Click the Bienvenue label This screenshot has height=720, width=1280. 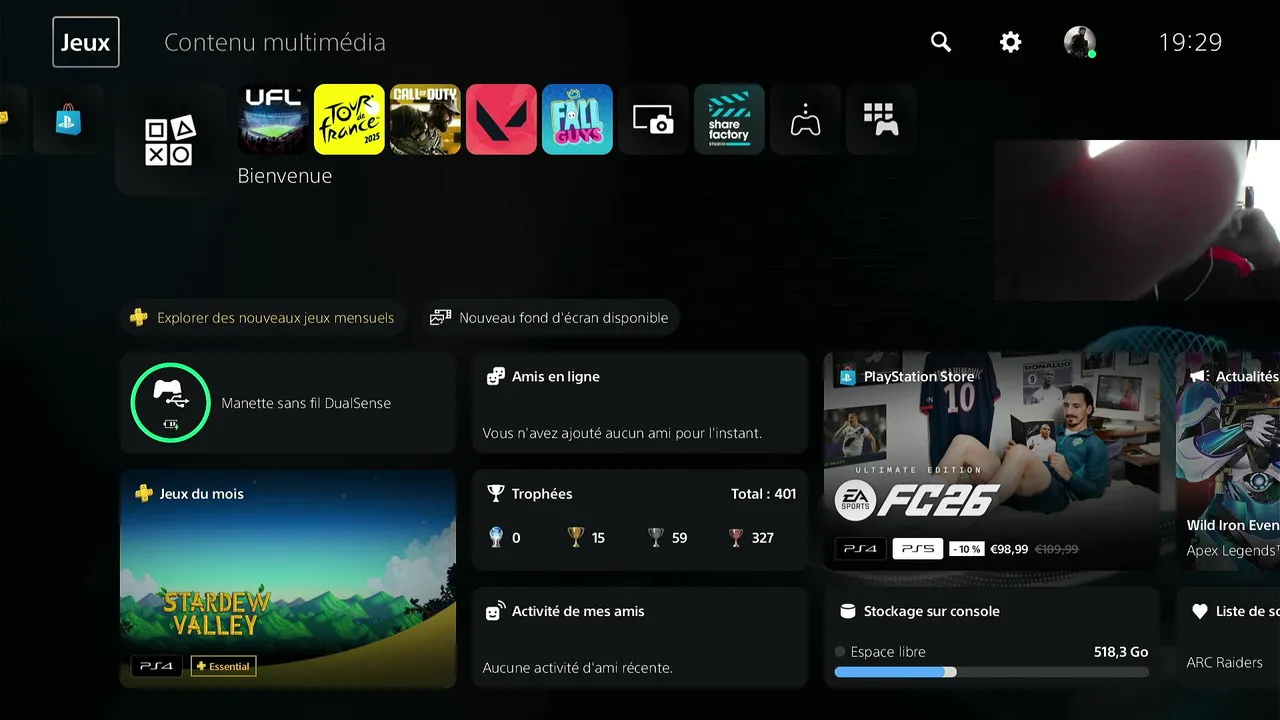[x=285, y=176]
